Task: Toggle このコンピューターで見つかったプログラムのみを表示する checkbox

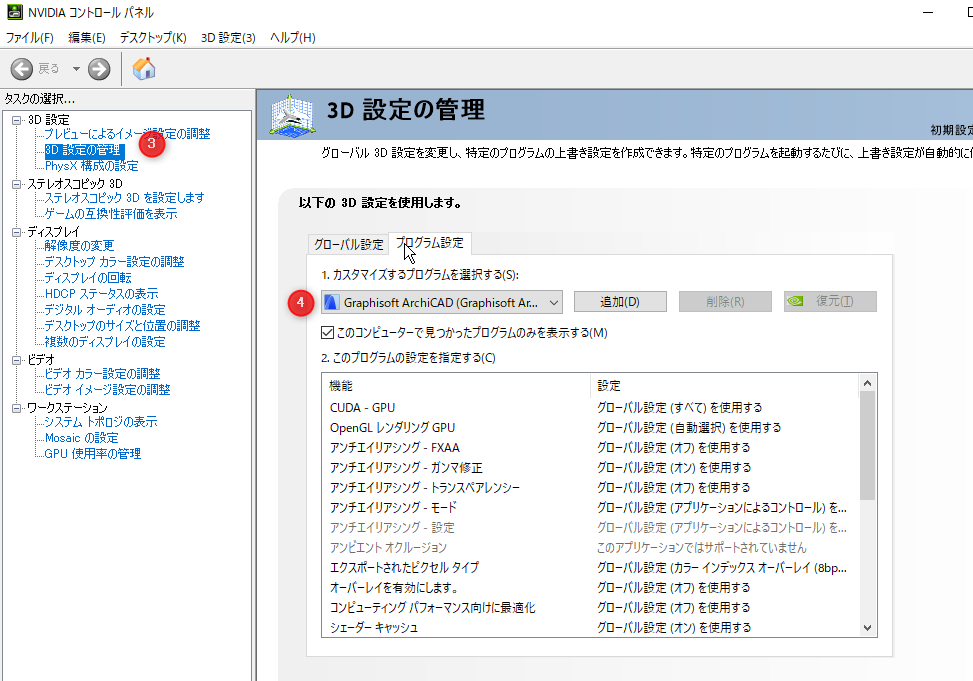Action: [x=328, y=333]
